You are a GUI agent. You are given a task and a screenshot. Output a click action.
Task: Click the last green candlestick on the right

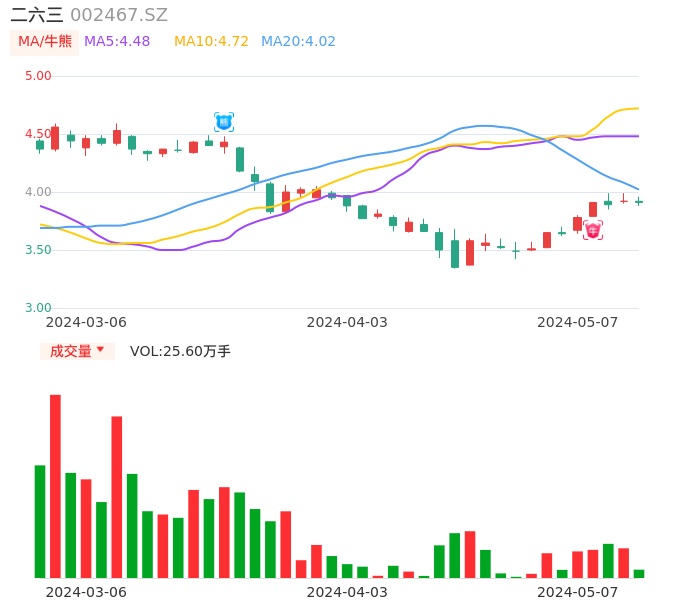pos(639,201)
